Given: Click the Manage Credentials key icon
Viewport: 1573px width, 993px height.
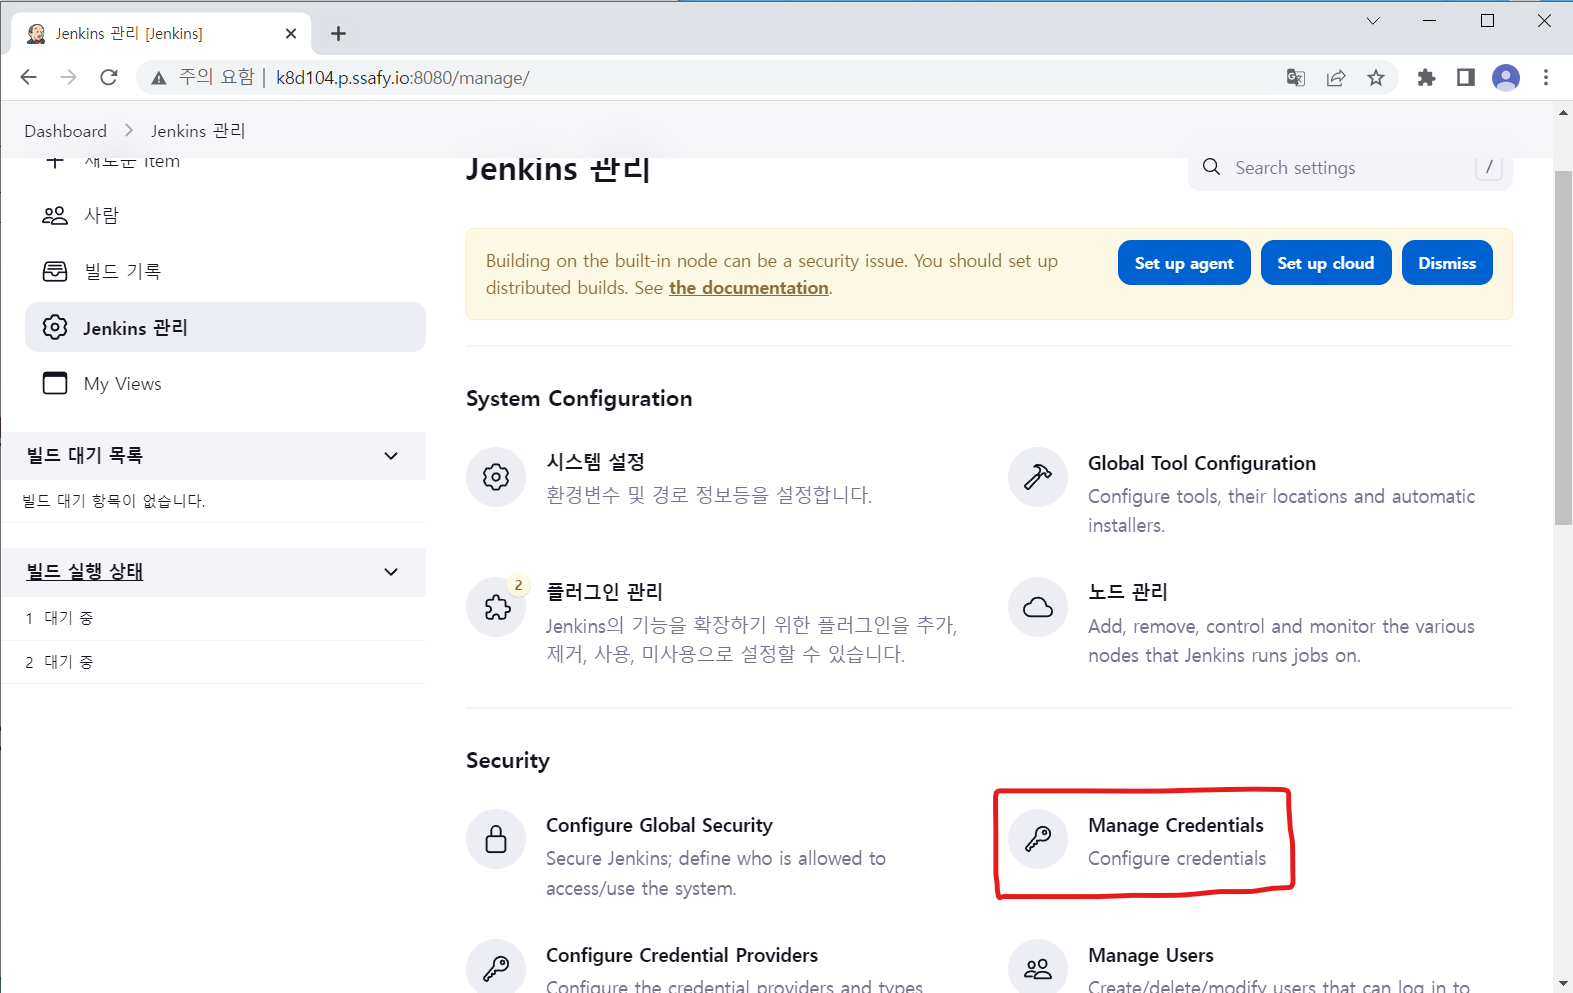Looking at the screenshot, I should 1038,839.
